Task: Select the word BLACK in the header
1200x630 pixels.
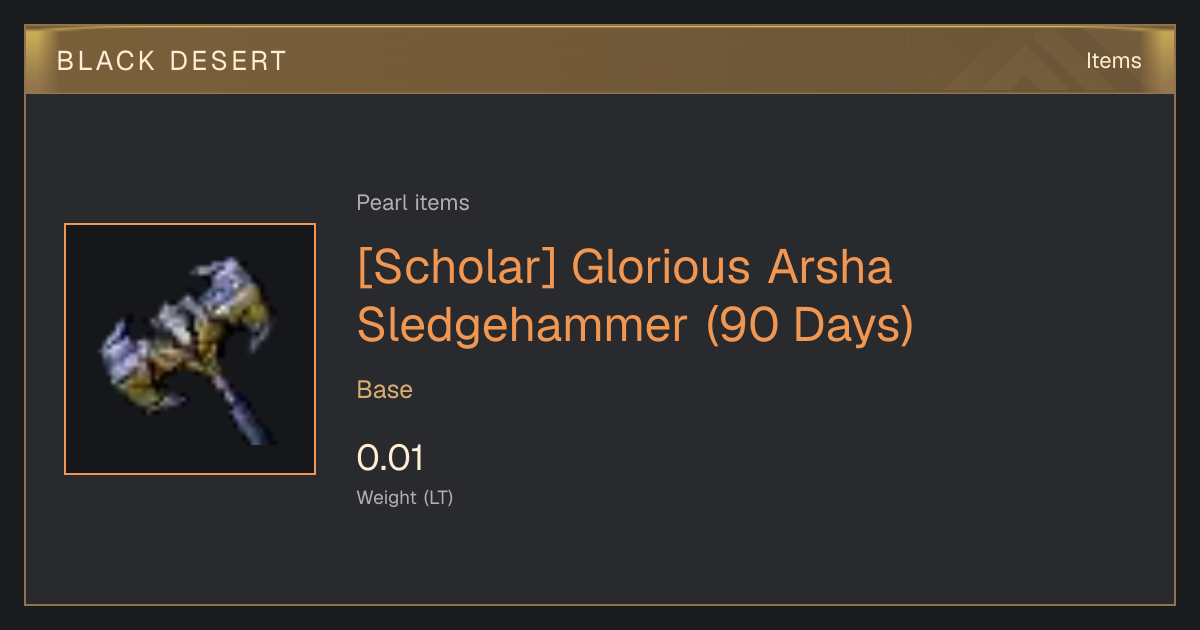Action: click(x=107, y=61)
